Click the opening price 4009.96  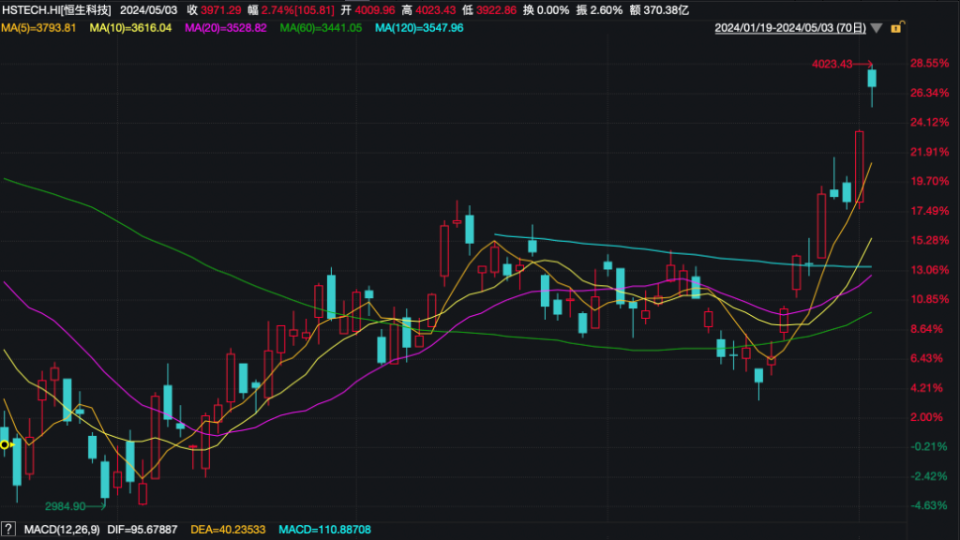[375, 10]
